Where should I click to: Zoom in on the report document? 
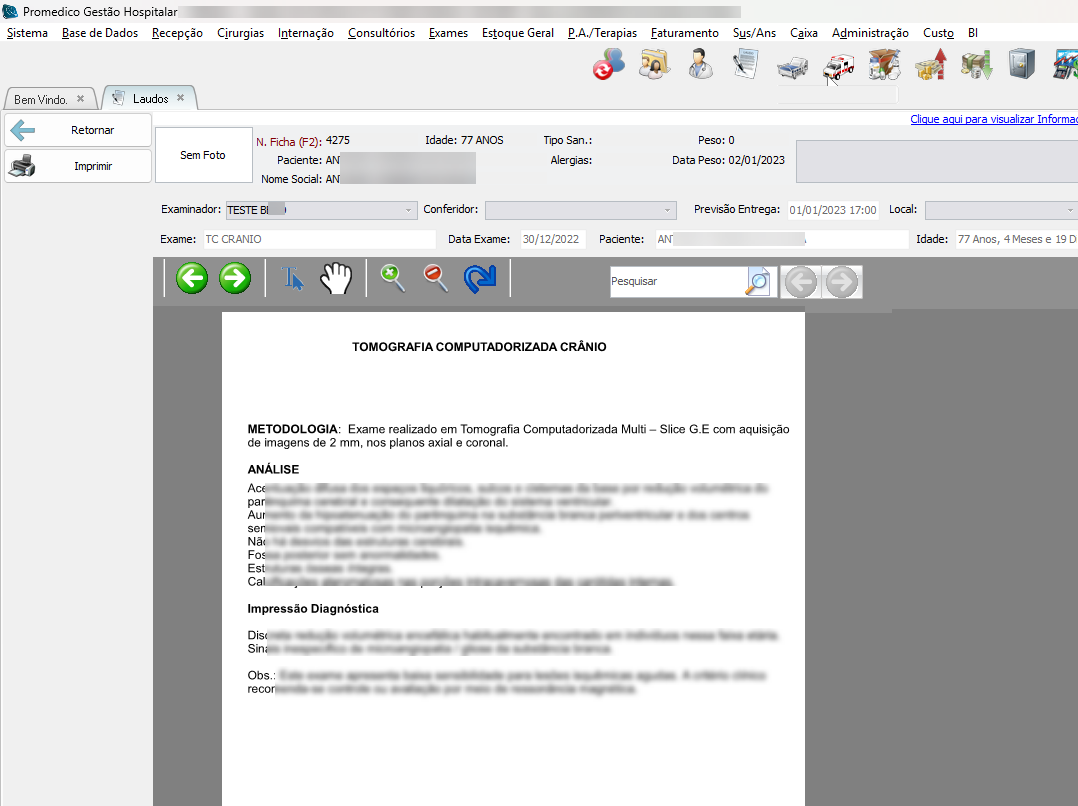pos(393,279)
